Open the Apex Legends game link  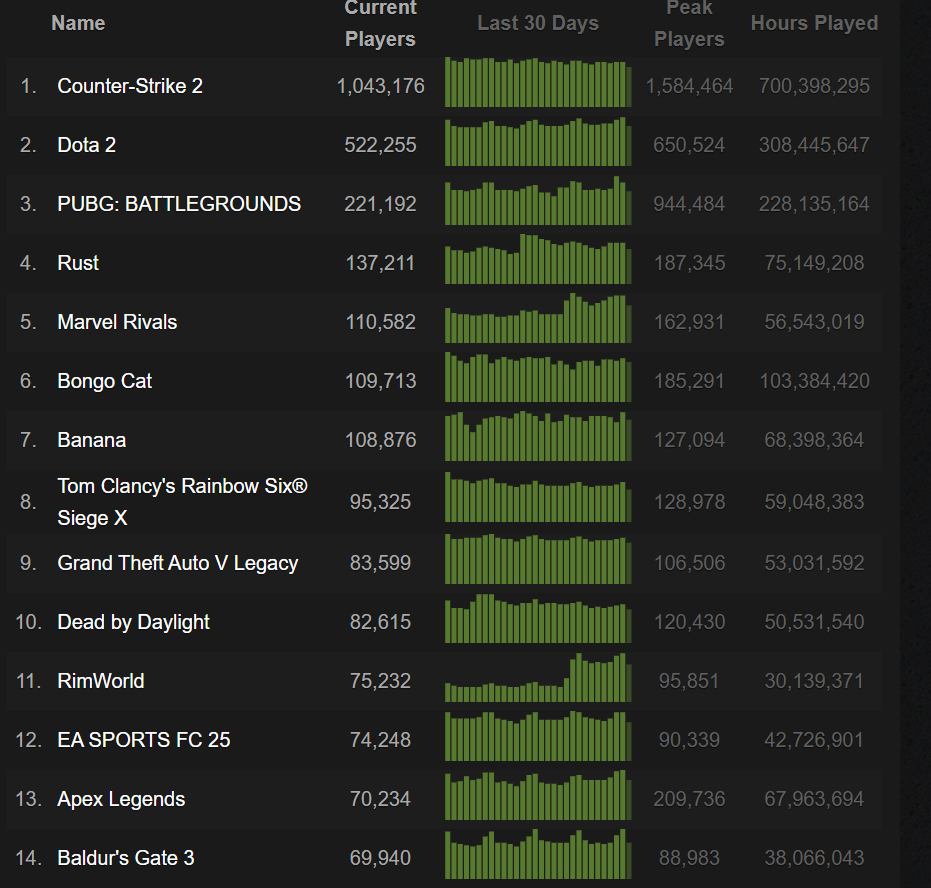click(x=121, y=799)
